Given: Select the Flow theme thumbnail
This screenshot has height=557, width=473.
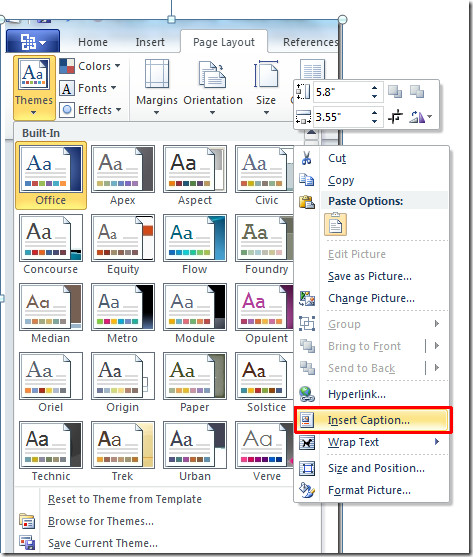Looking at the screenshot, I should pos(195,244).
